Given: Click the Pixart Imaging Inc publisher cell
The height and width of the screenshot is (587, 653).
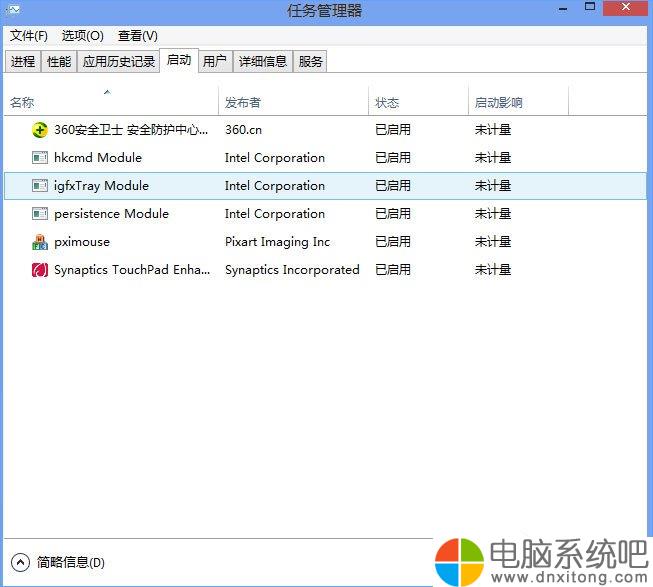Looking at the screenshot, I should point(277,242).
